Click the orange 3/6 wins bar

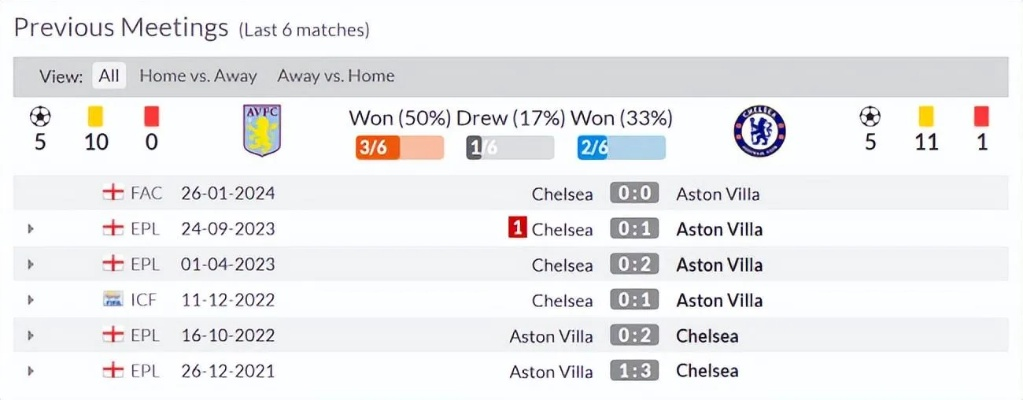pos(399,148)
